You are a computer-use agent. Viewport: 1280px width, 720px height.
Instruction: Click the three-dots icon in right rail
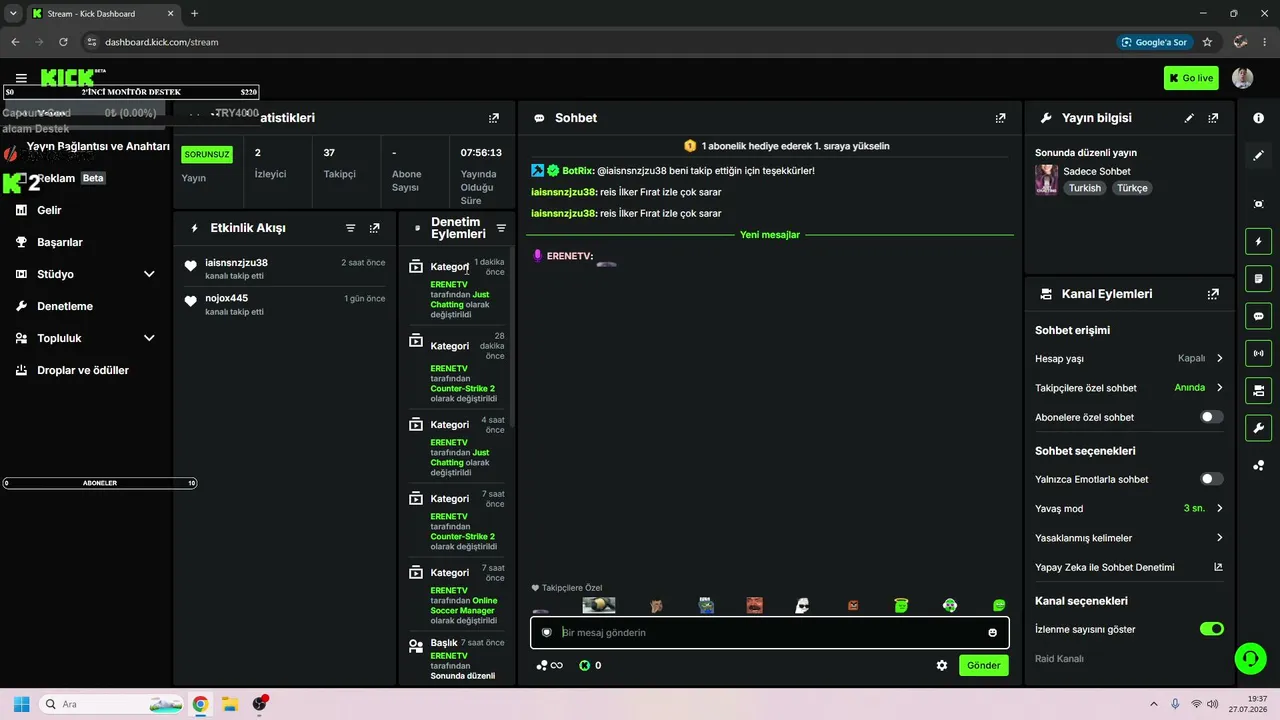click(x=1258, y=466)
